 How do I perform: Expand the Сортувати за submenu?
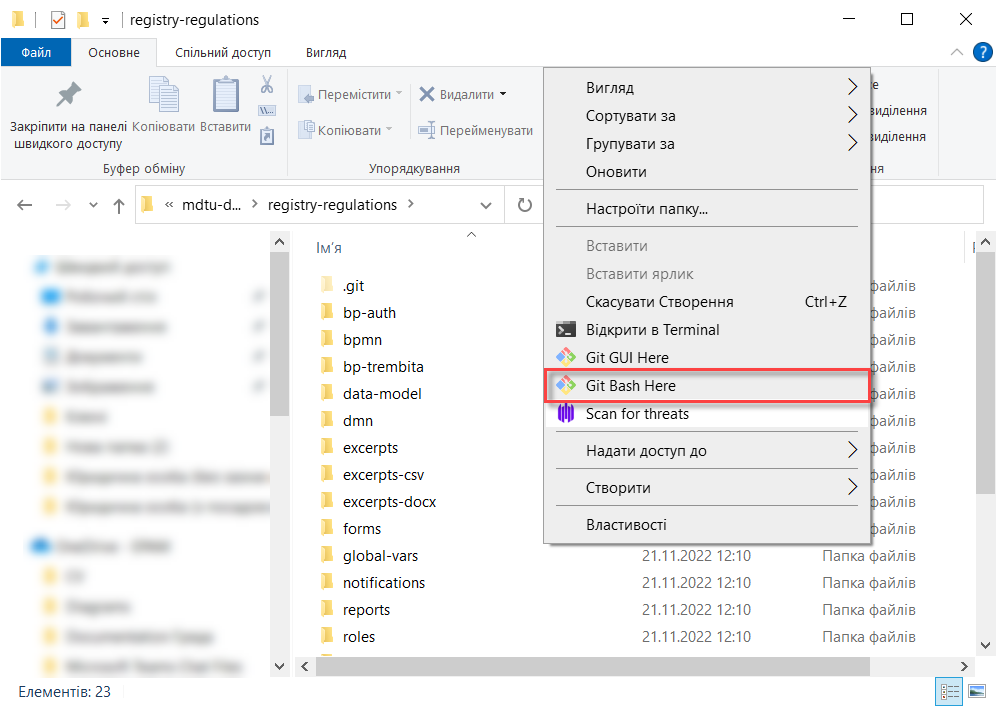[852, 116]
